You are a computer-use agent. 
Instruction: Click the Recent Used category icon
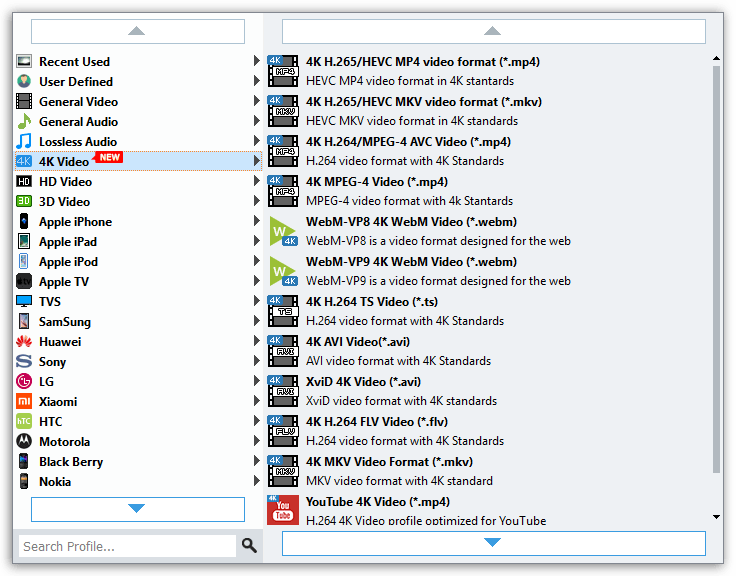tap(24, 61)
